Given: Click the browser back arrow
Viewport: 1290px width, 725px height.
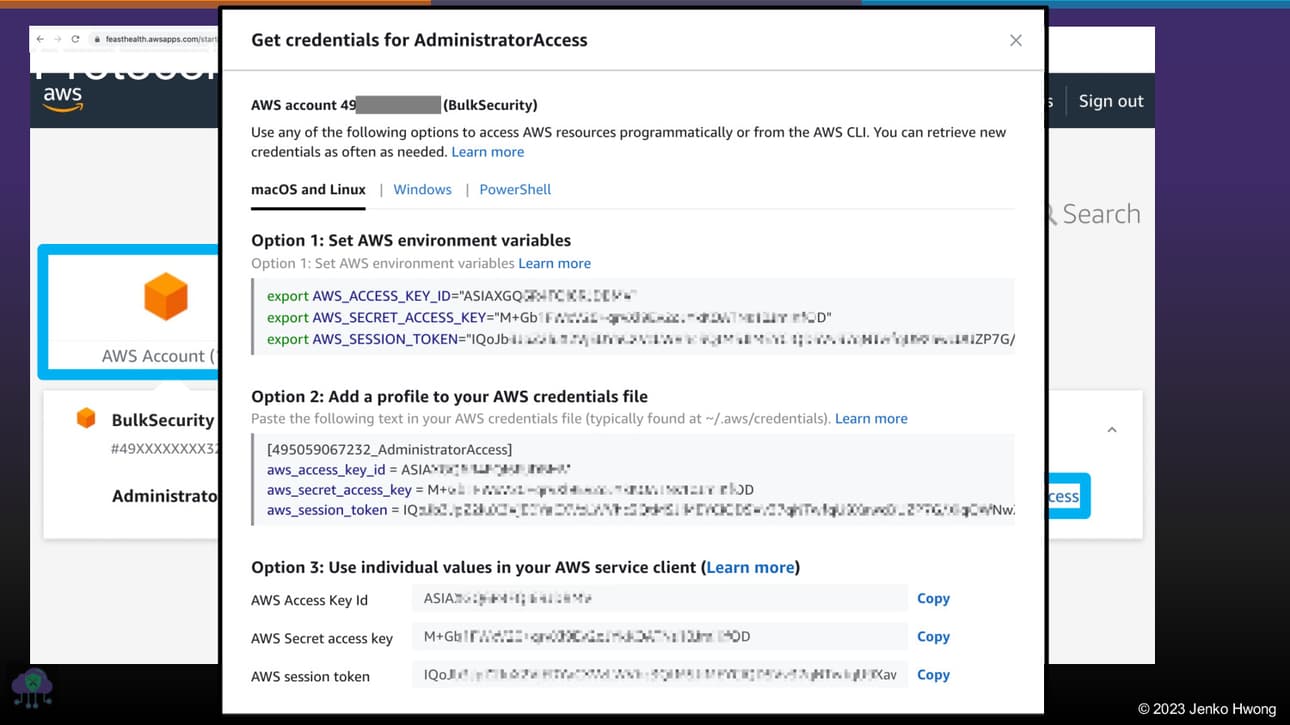Looking at the screenshot, I should tap(40, 39).
